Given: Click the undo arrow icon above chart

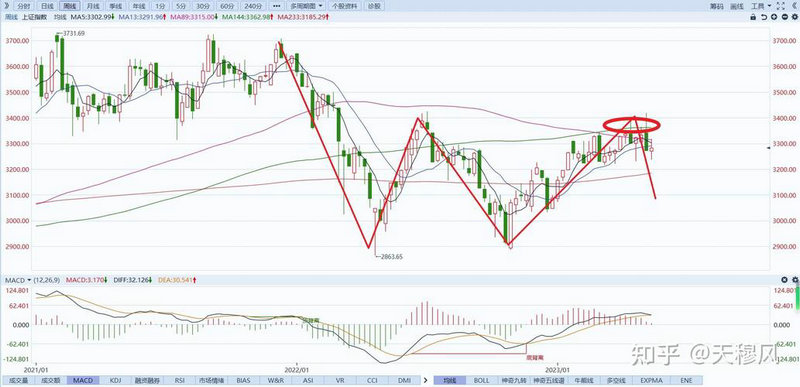Looking at the screenshot, I should [x=764, y=17].
